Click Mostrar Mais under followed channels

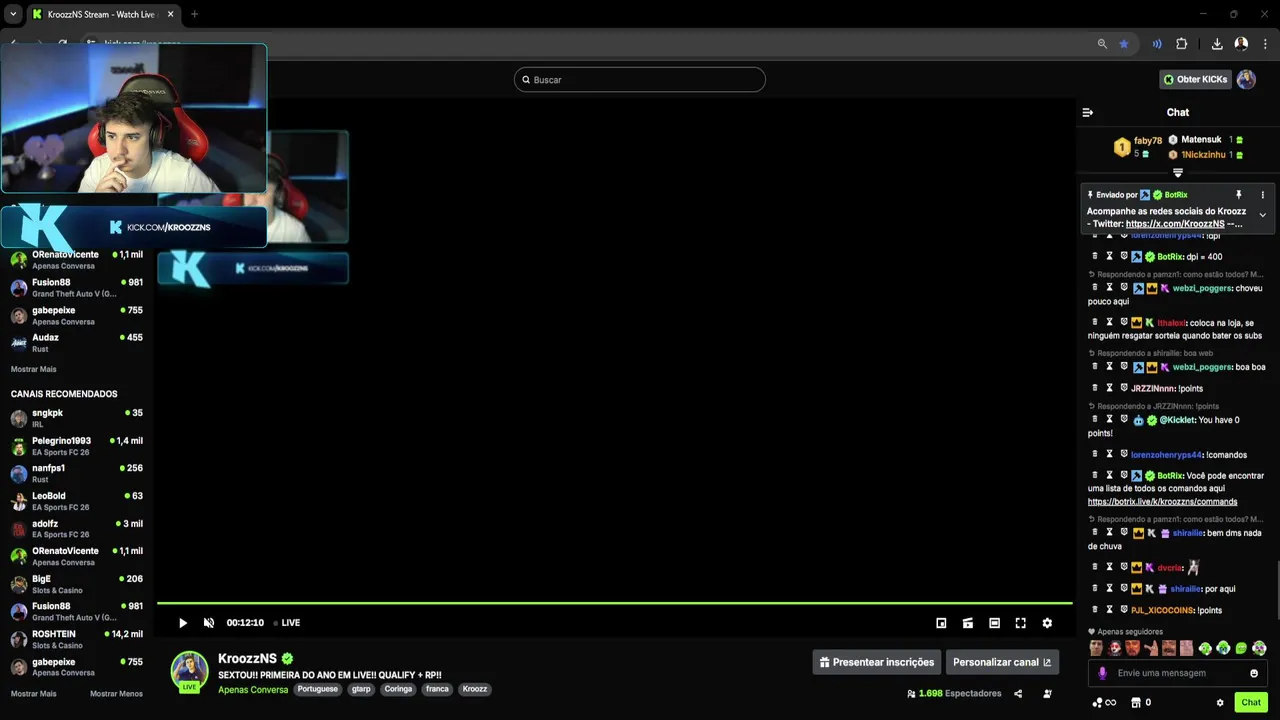click(x=34, y=369)
